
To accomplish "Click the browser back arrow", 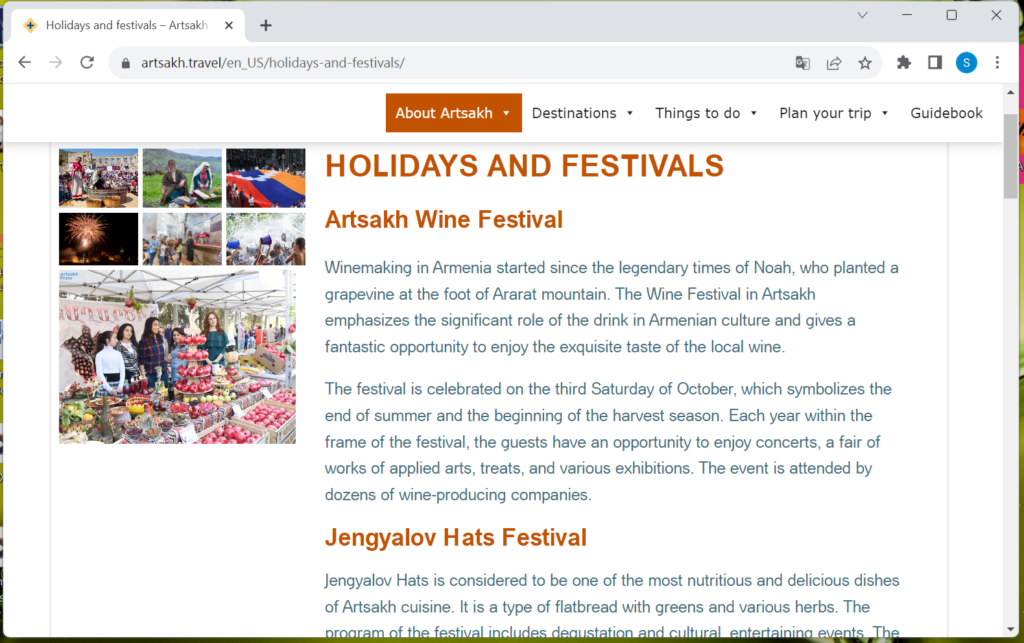I will tap(24, 63).
